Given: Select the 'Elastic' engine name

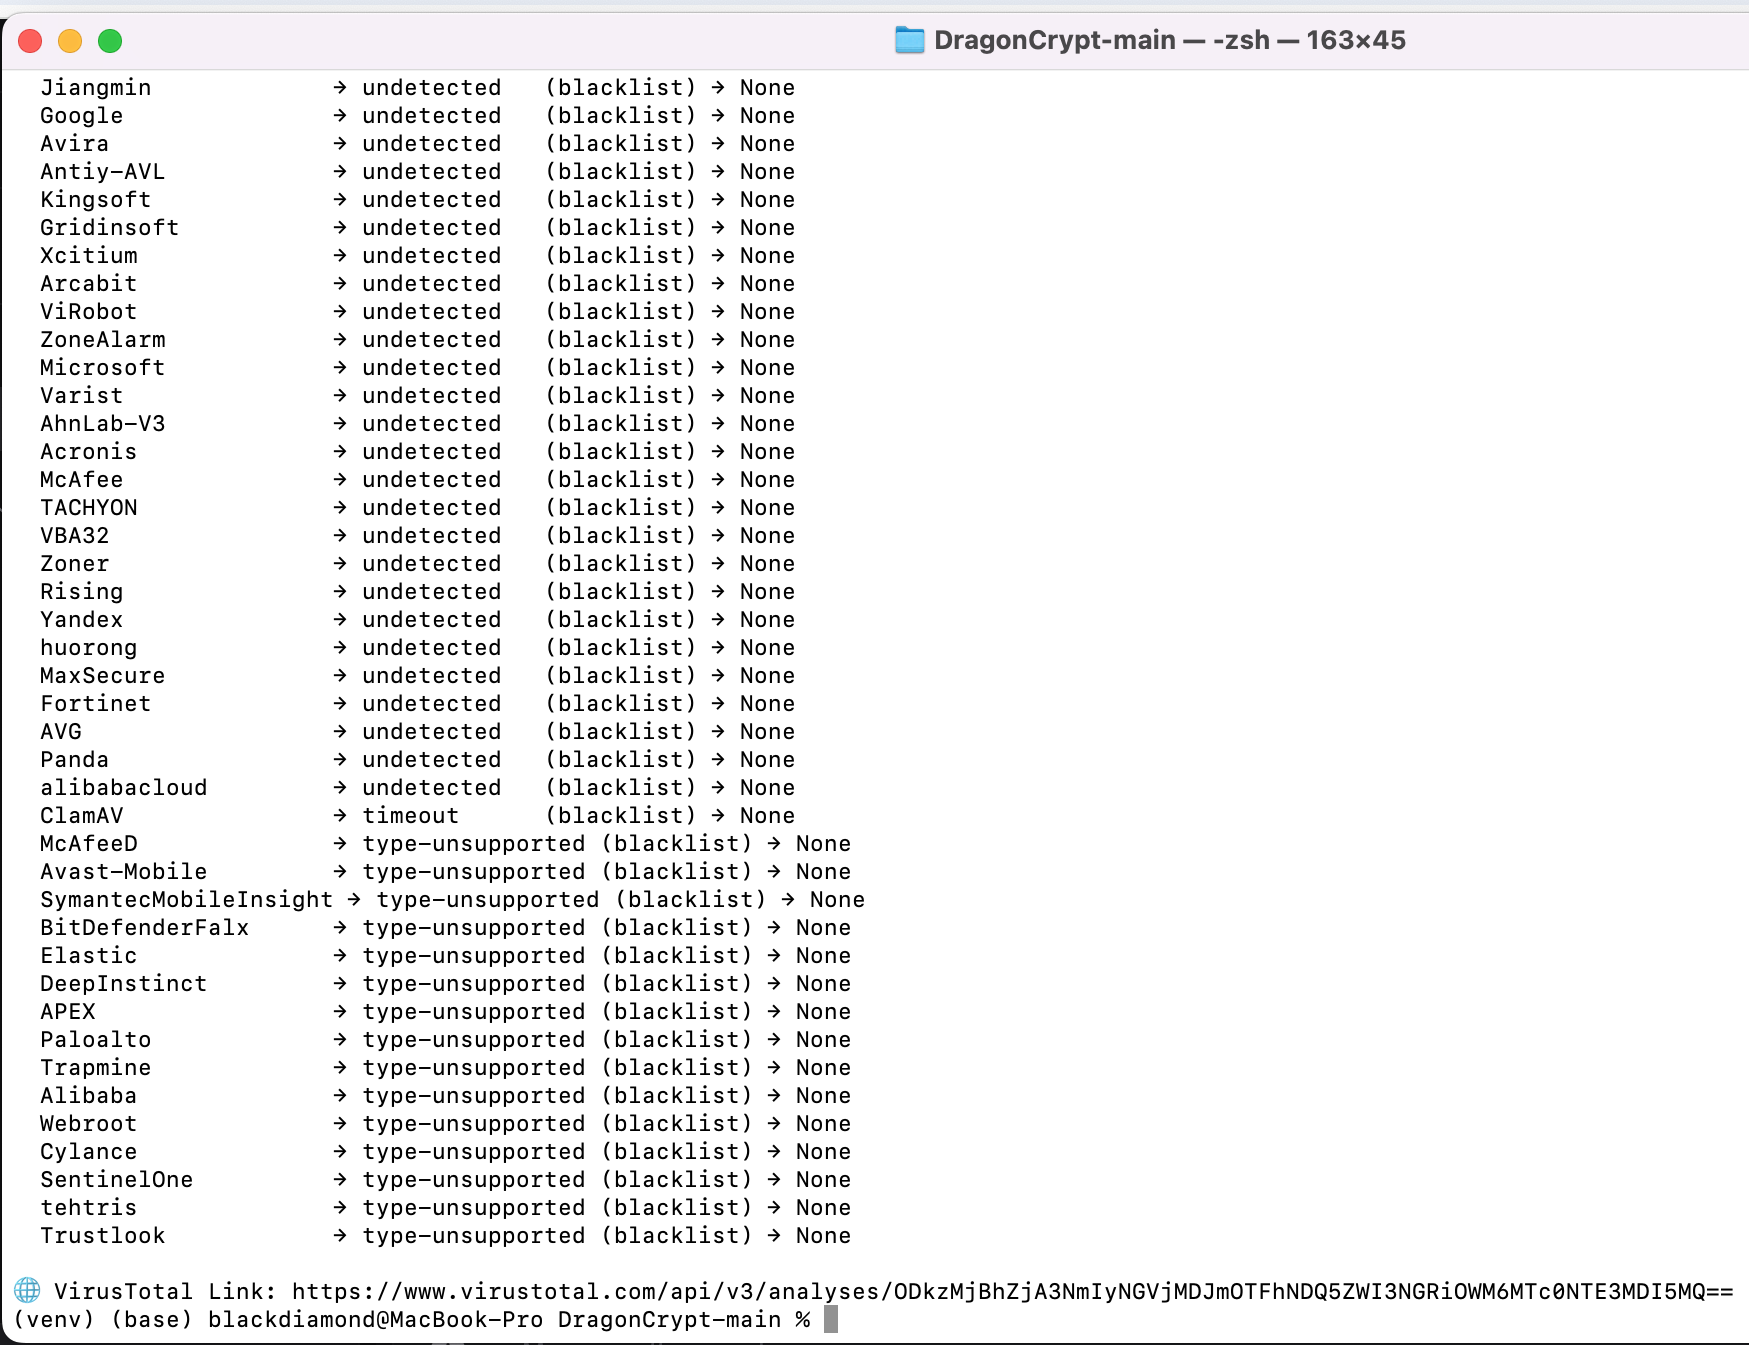Looking at the screenshot, I should click(x=89, y=956).
